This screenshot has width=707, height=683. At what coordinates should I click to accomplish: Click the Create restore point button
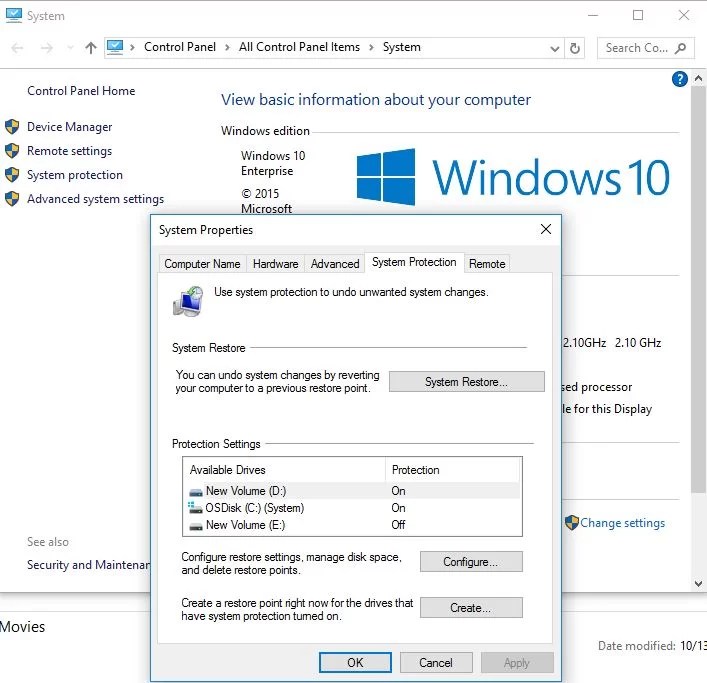tap(471, 608)
